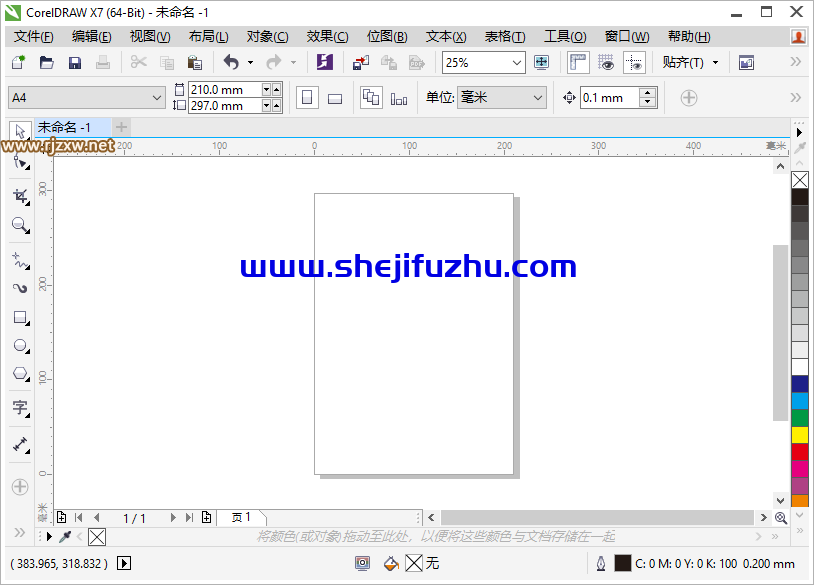Switch page to Landscape orientation
The height and width of the screenshot is (585, 814).
pos(335,98)
